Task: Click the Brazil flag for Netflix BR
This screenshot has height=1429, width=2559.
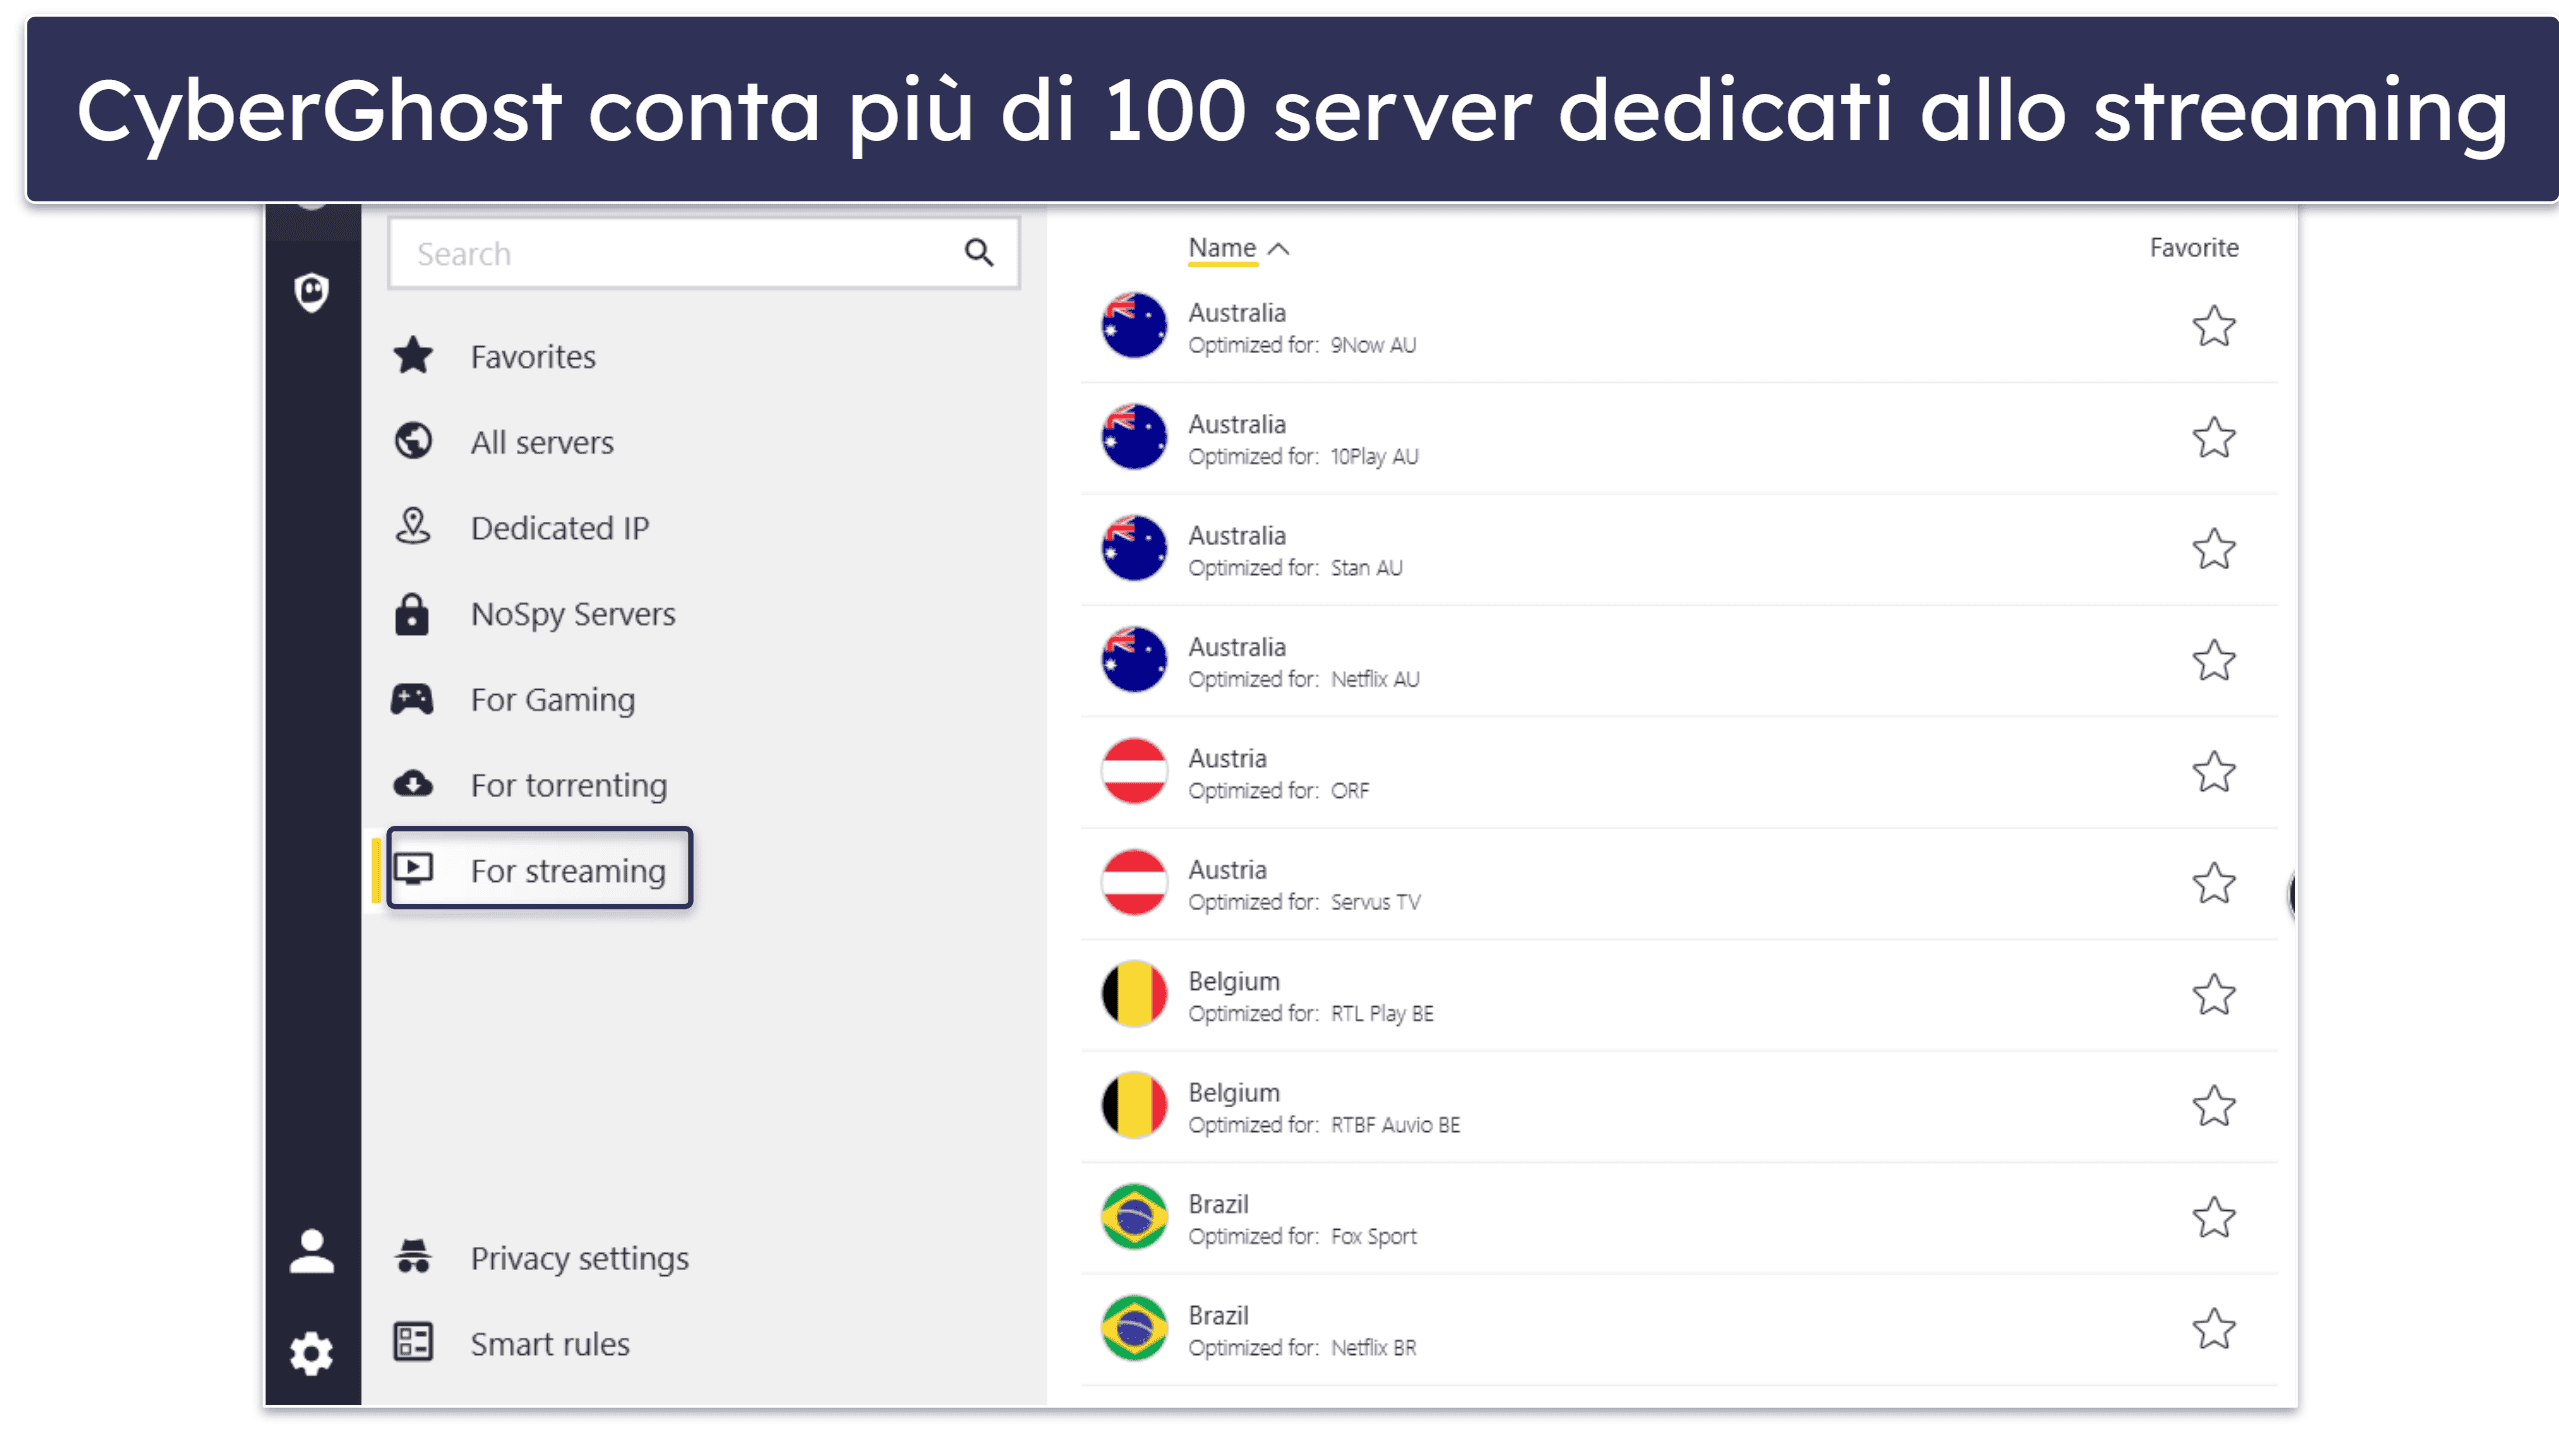Action: (x=1134, y=1329)
